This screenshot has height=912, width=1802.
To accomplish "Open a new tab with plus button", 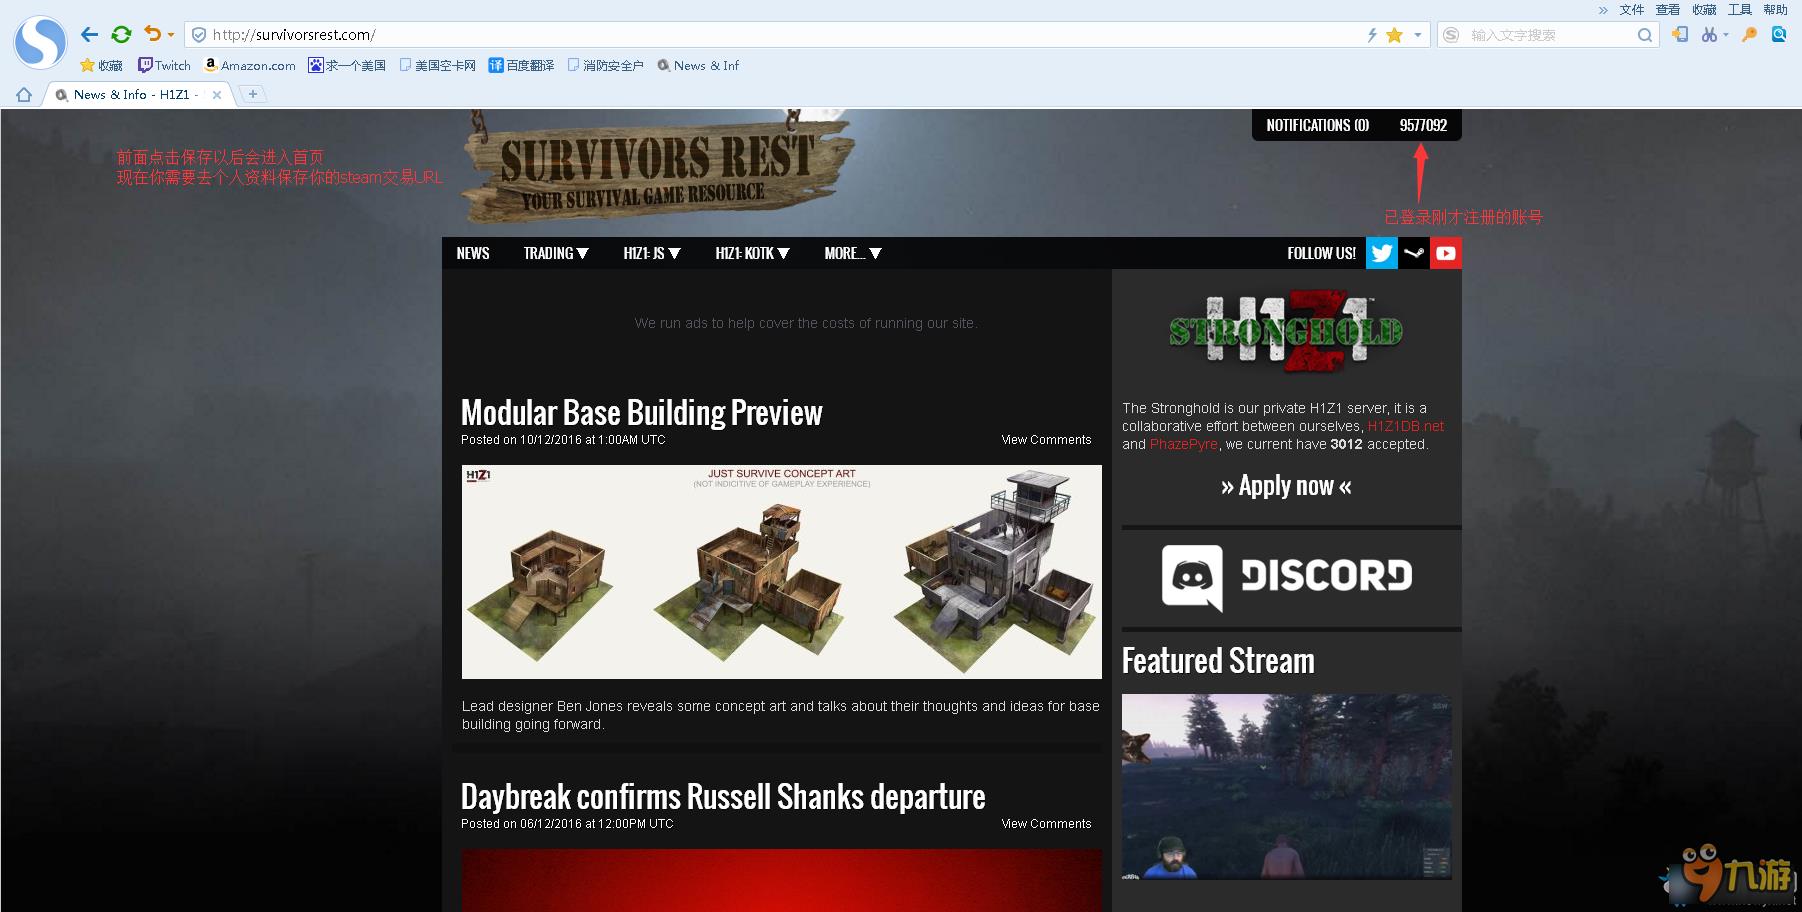I will pos(253,94).
